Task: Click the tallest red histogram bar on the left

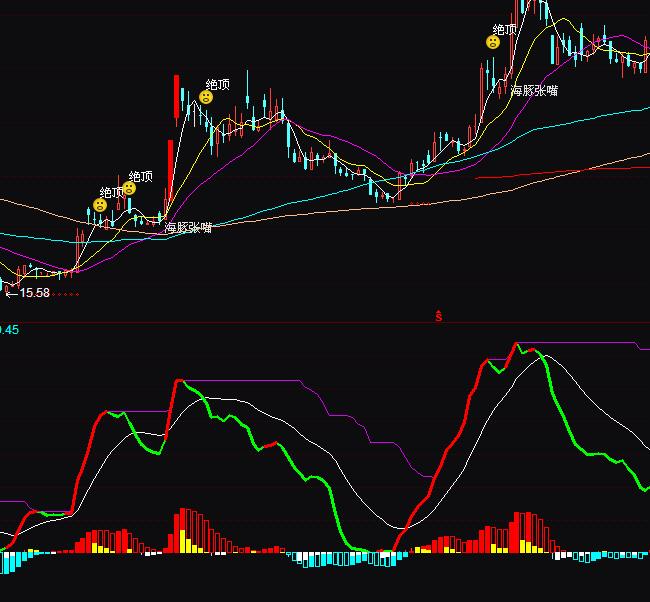Action: [x=182, y=531]
